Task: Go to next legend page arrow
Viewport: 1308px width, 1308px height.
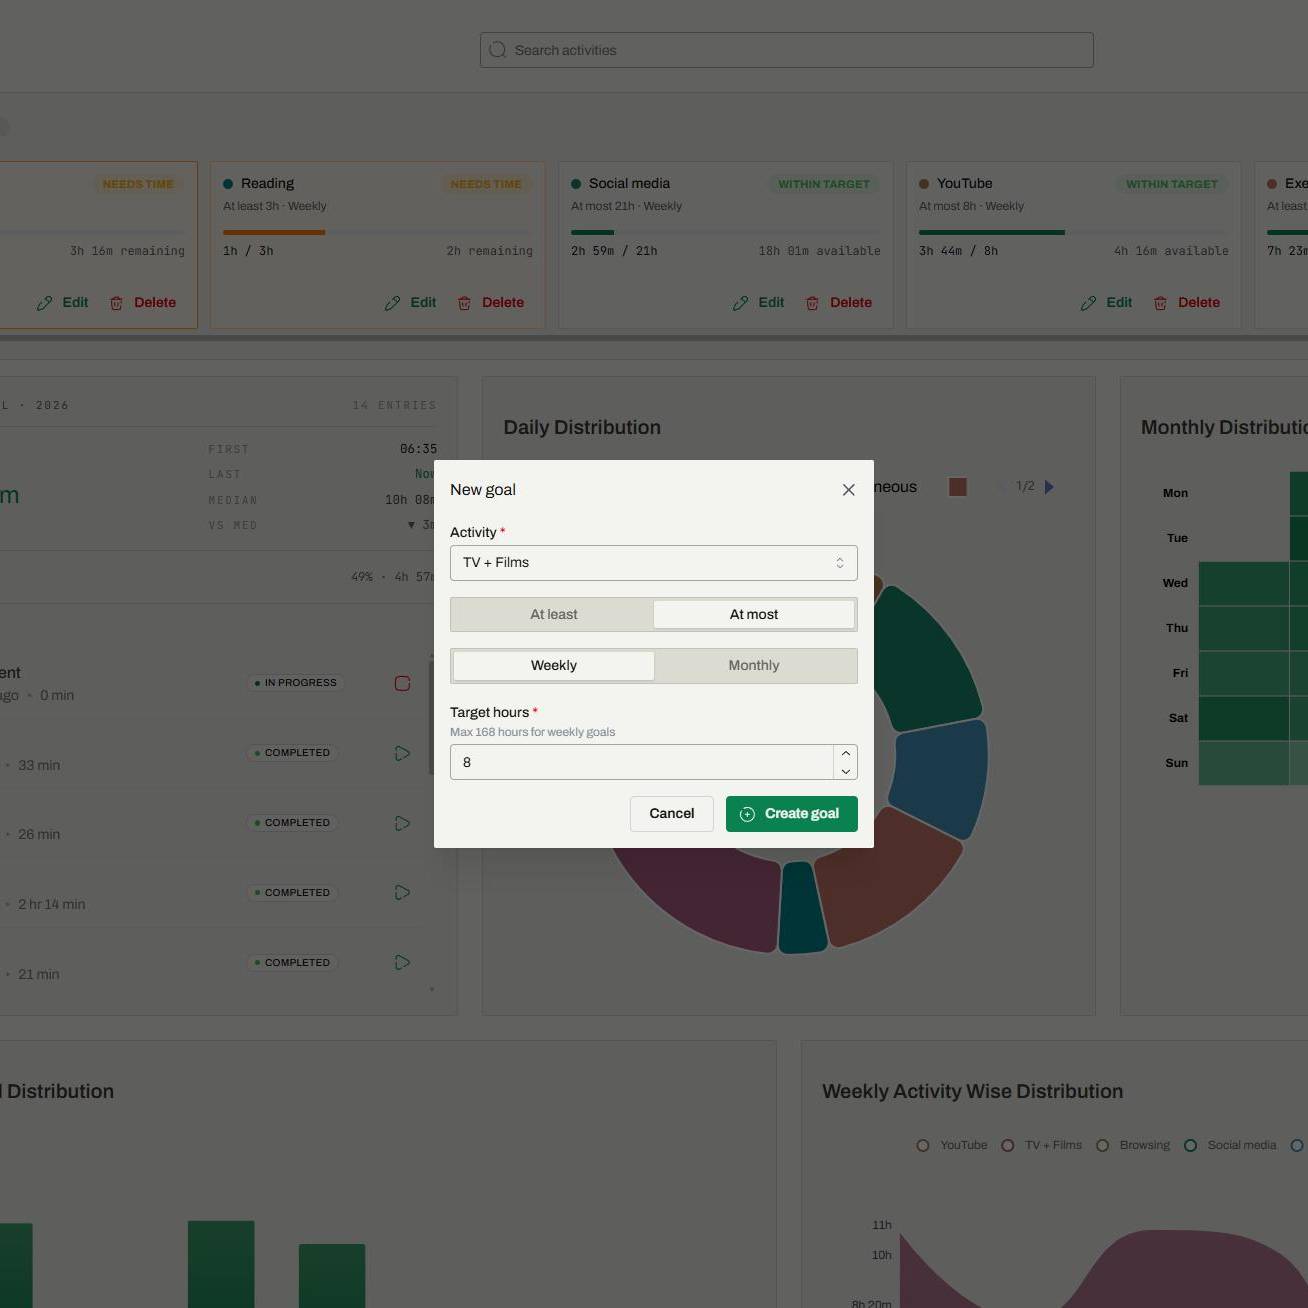Action: (1049, 487)
